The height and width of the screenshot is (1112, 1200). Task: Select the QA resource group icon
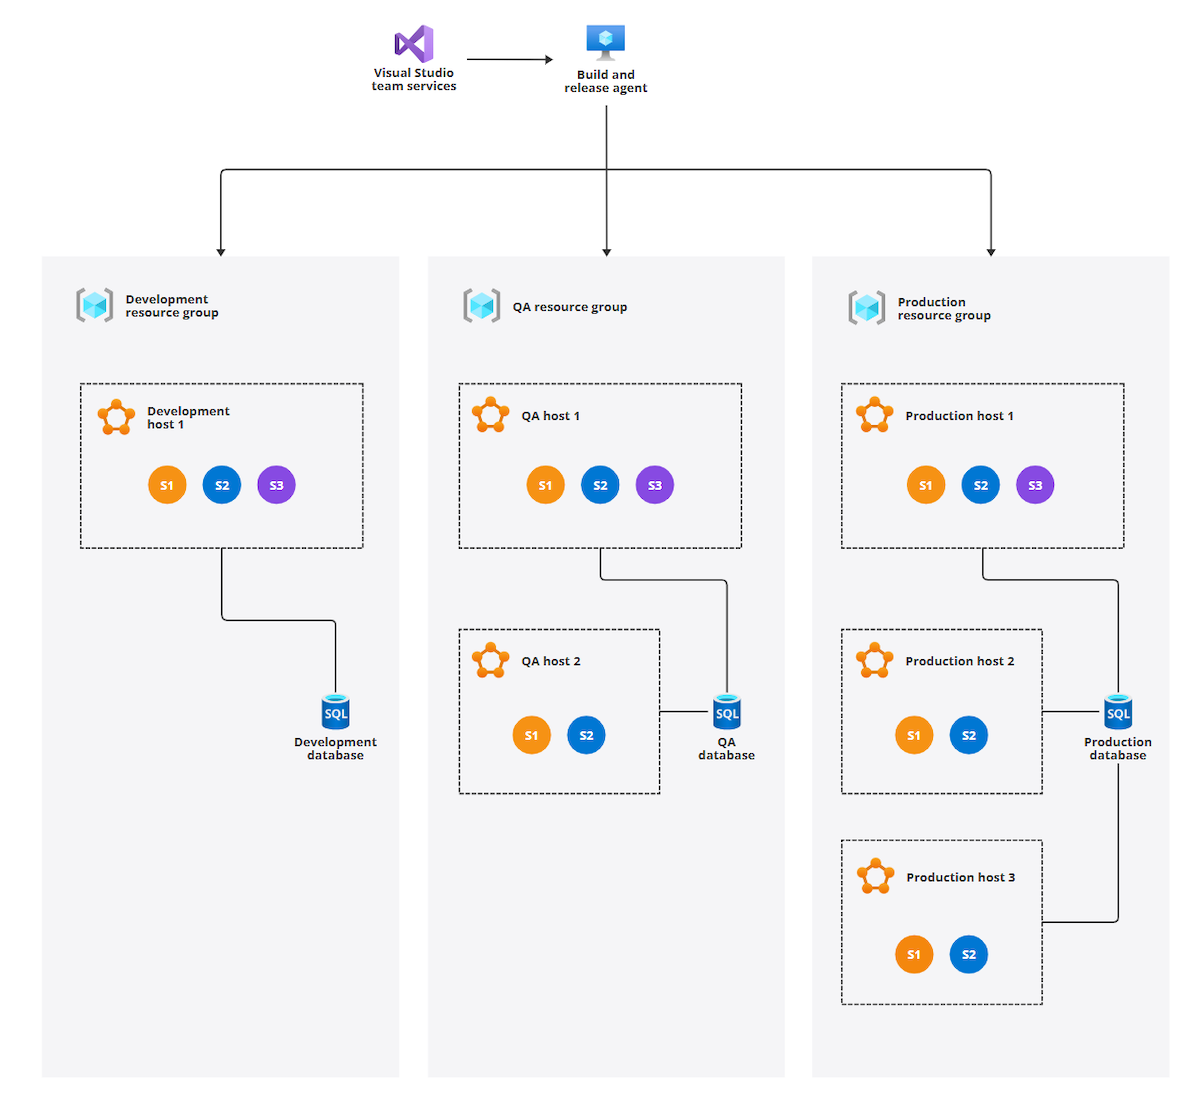point(481,306)
